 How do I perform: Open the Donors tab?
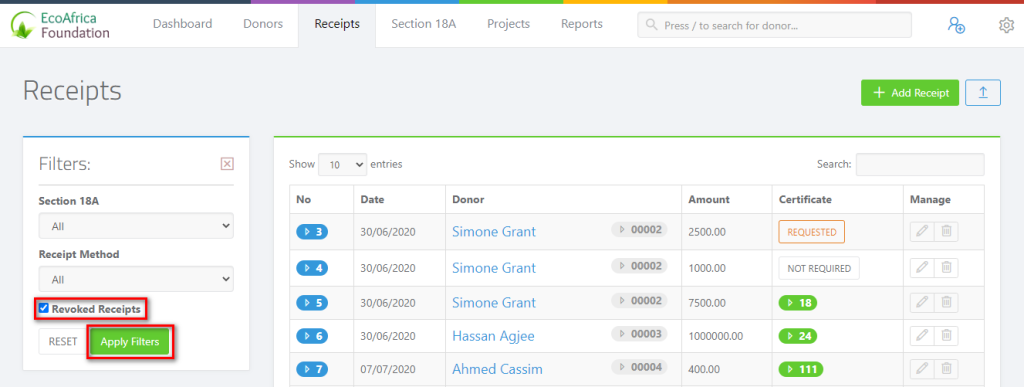coord(263,24)
